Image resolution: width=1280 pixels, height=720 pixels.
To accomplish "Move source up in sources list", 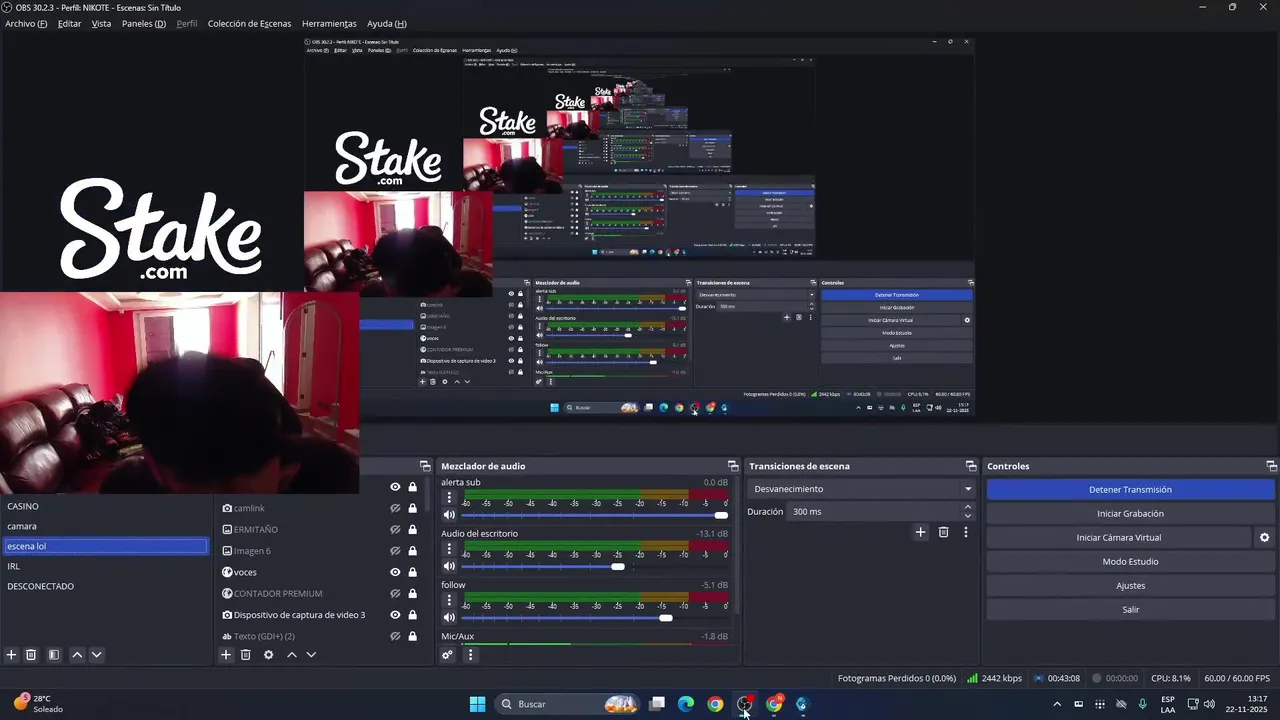I will click(292, 655).
